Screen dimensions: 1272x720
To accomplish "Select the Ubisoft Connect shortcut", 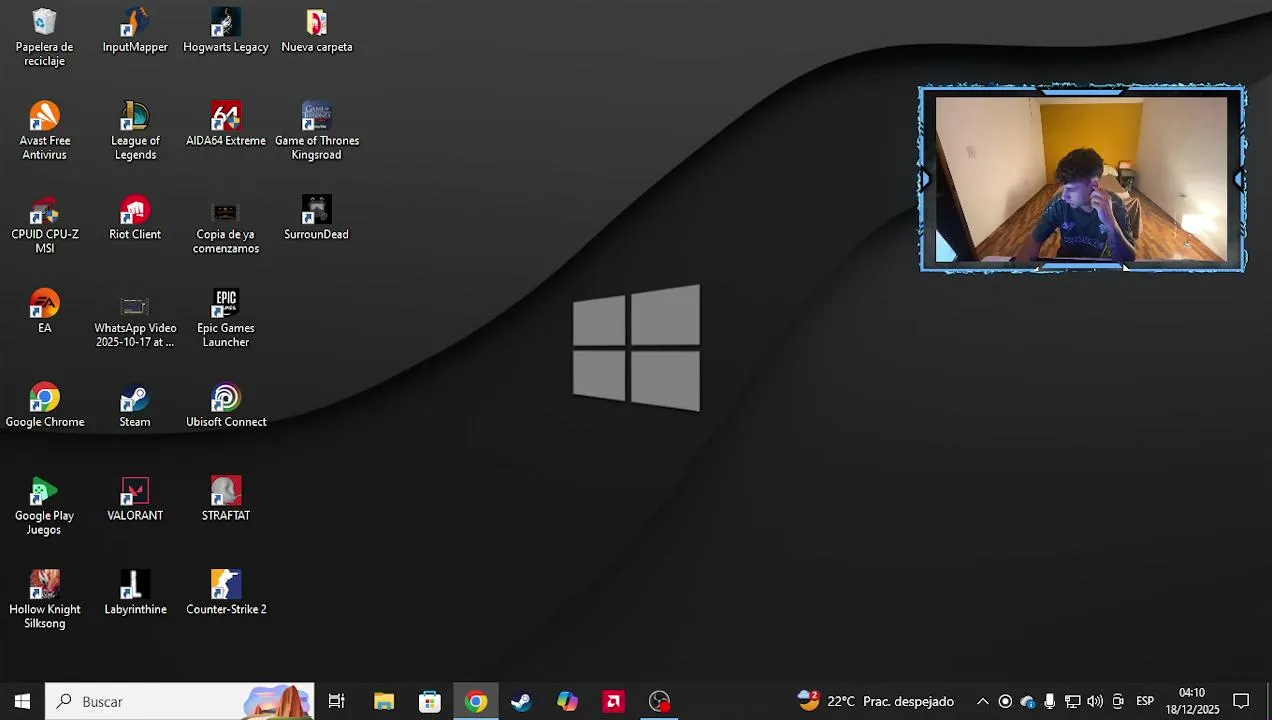I will (226, 406).
